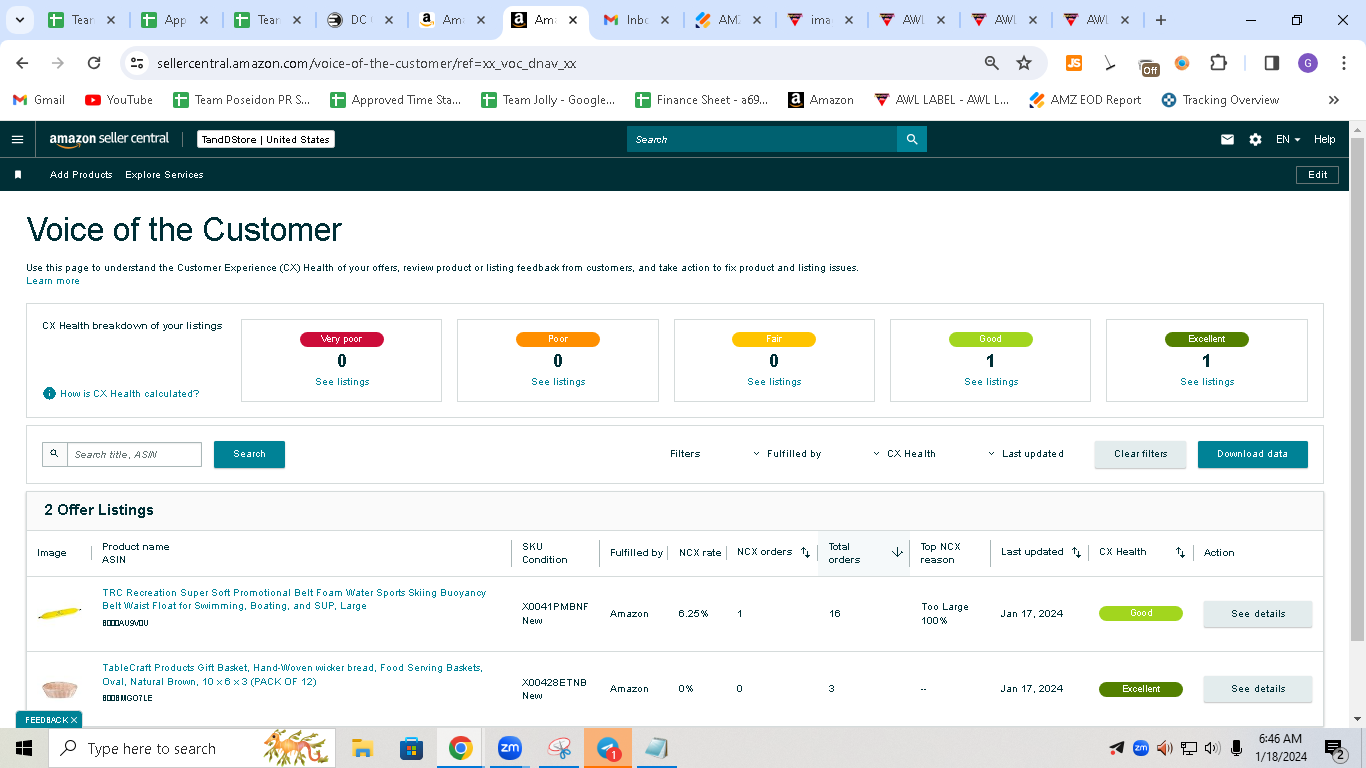Open the TableCraft Gift Basket product link
The image size is (1366, 768).
[292, 674]
